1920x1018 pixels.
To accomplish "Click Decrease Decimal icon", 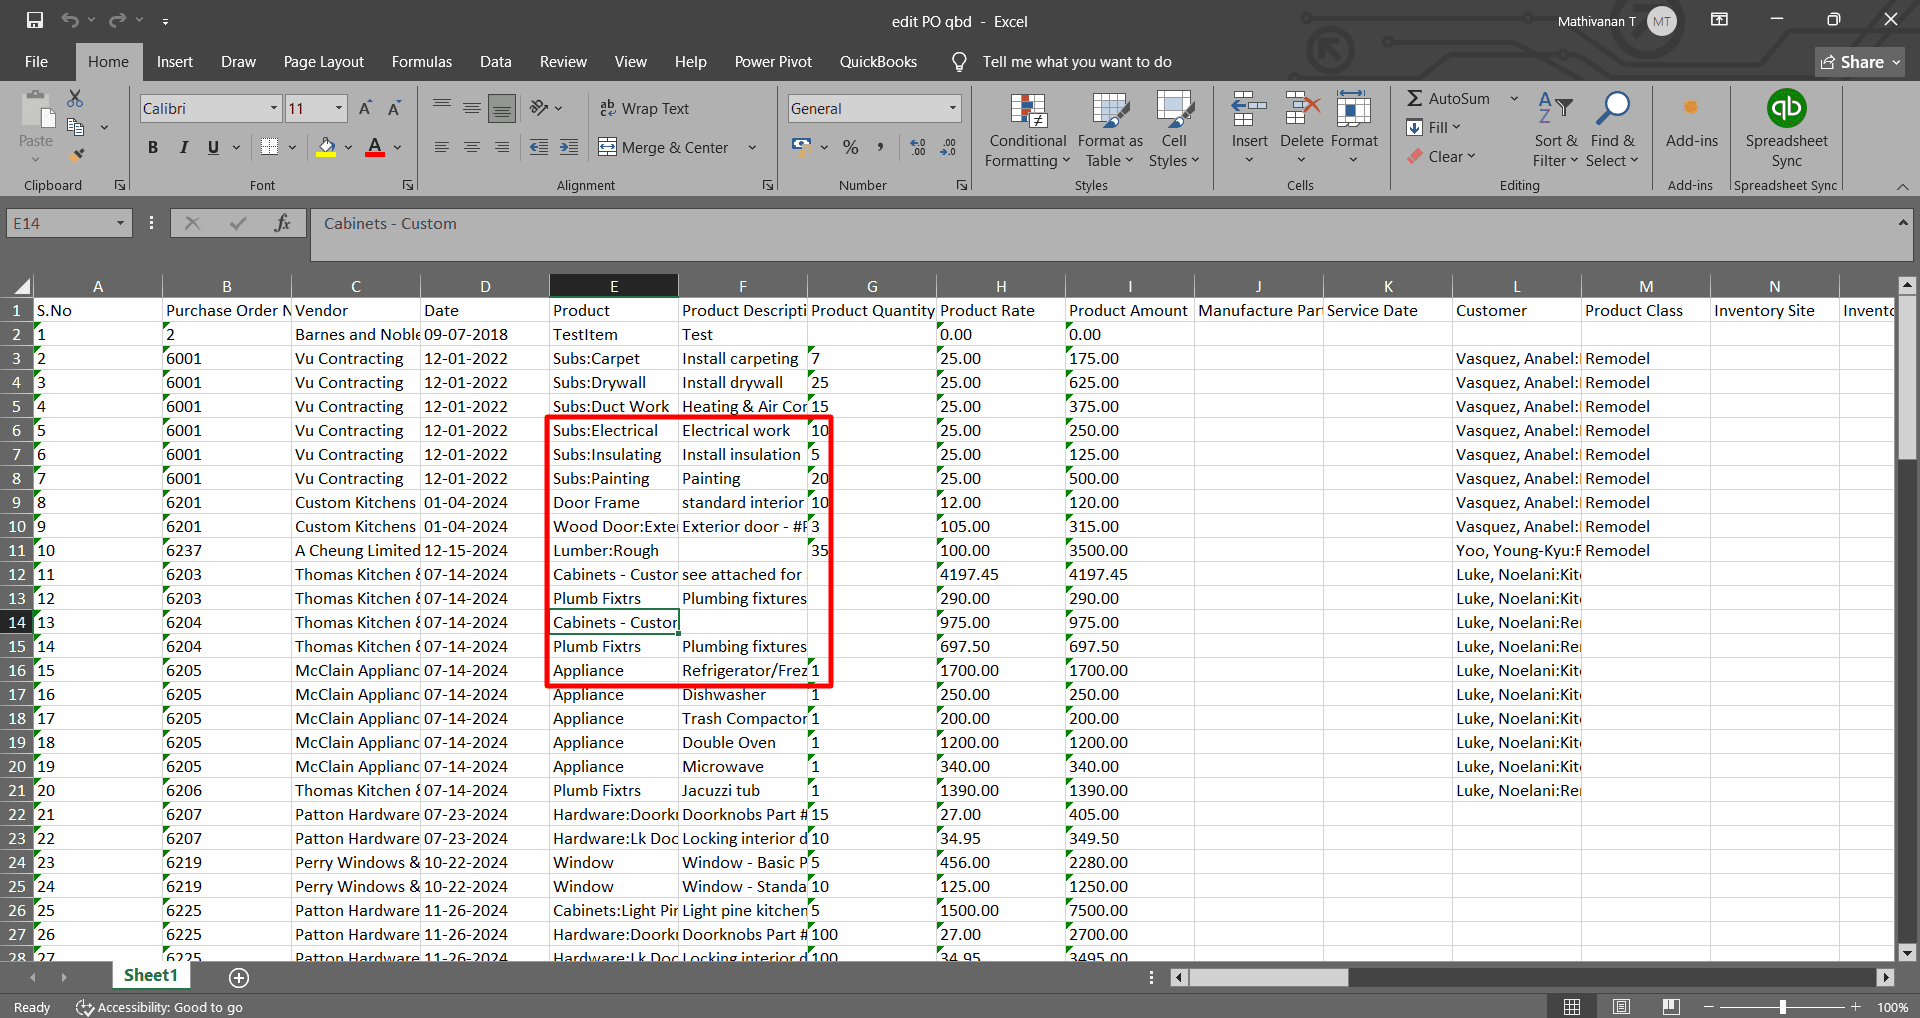I will pyautogui.click(x=948, y=147).
